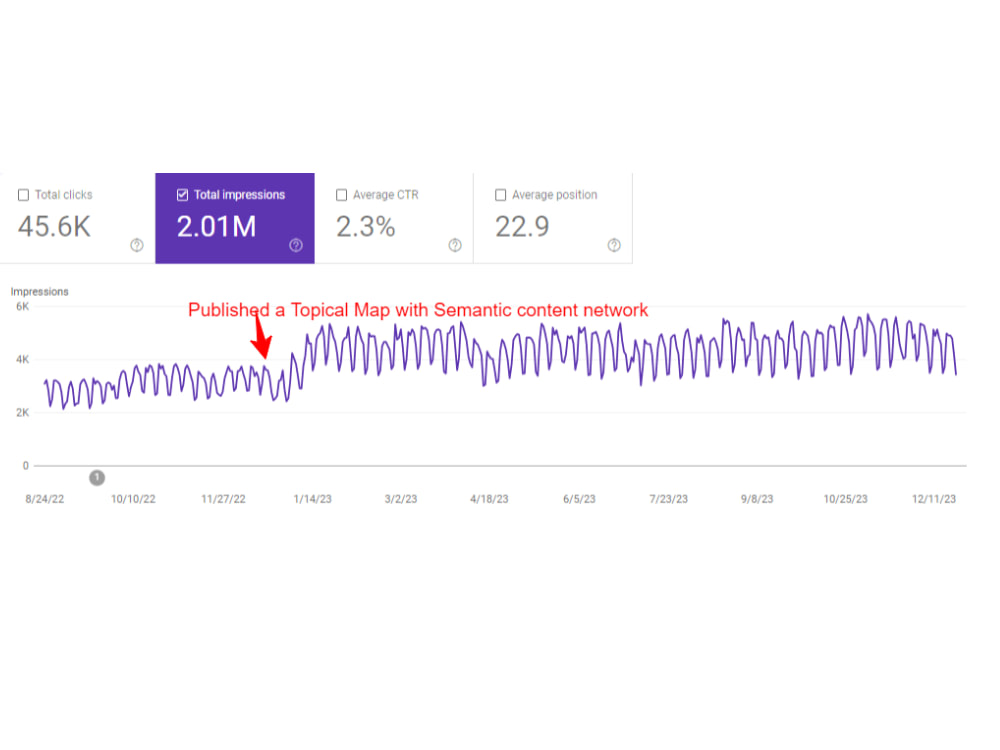This screenshot has height=750, width=1000.
Task: Select the 2.01M total impressions value
Action: [217, 227]
